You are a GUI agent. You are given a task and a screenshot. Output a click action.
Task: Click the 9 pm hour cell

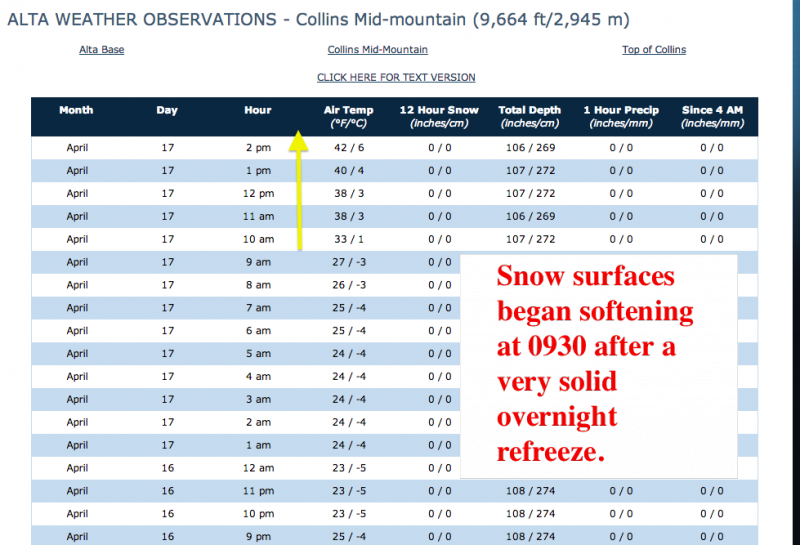click(258, 536)
